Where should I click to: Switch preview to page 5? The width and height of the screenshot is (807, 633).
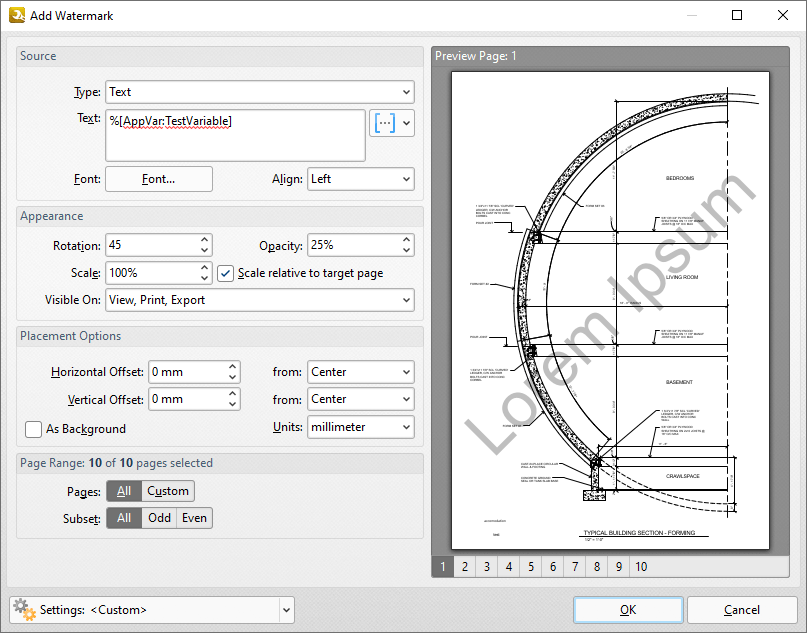pos(531,567)
